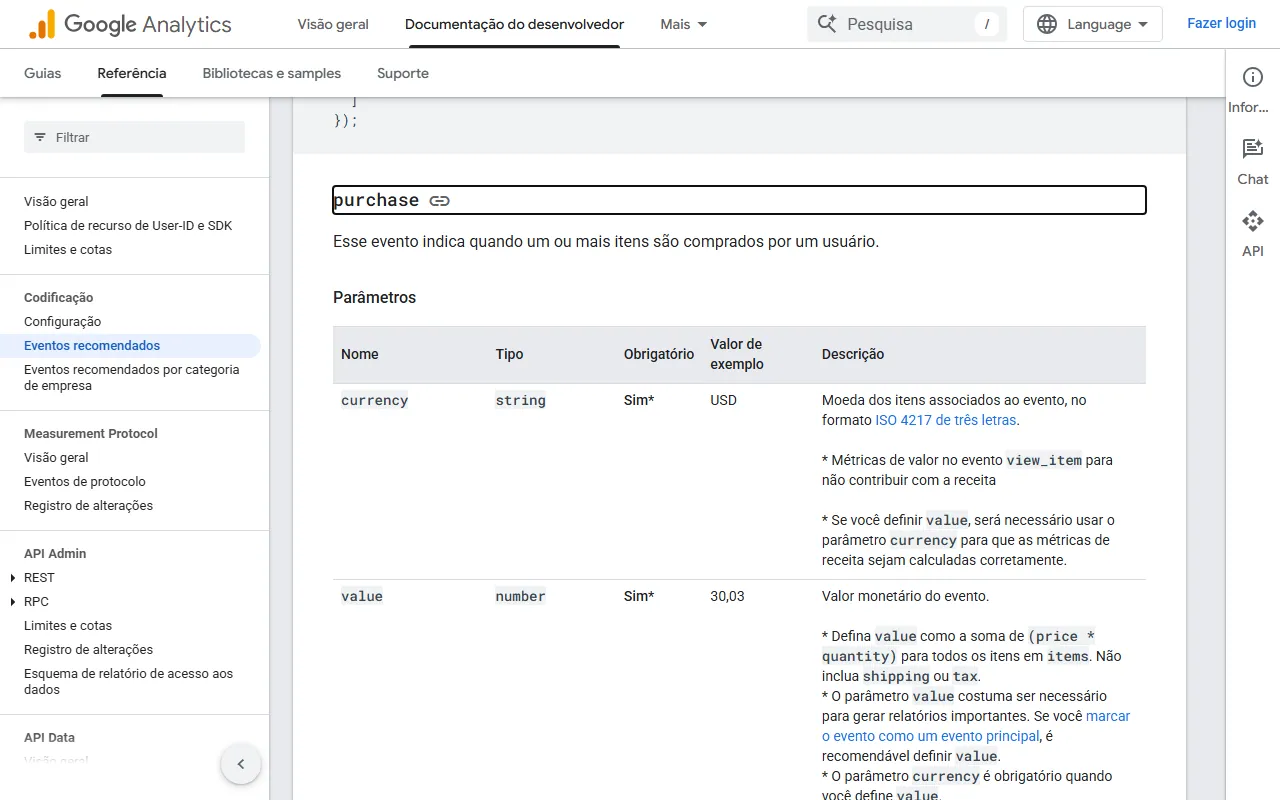Click into the Pesquisa search field
Screen dimensions: 1280x800
pyautogui.click(x=906, y=24)
